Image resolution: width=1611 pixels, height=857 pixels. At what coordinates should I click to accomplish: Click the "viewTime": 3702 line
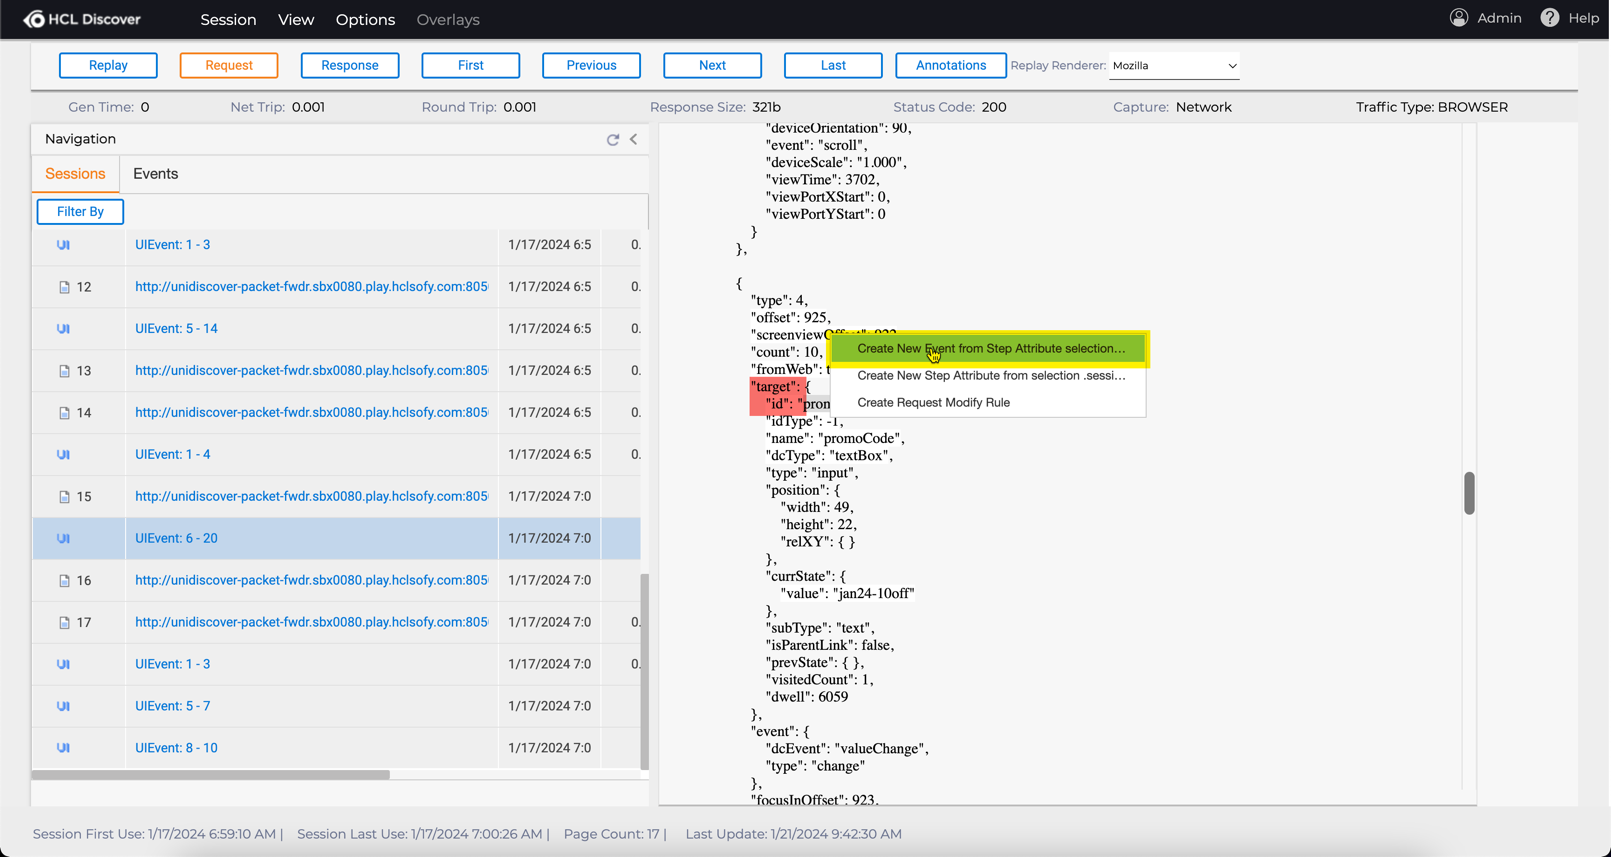823,180
